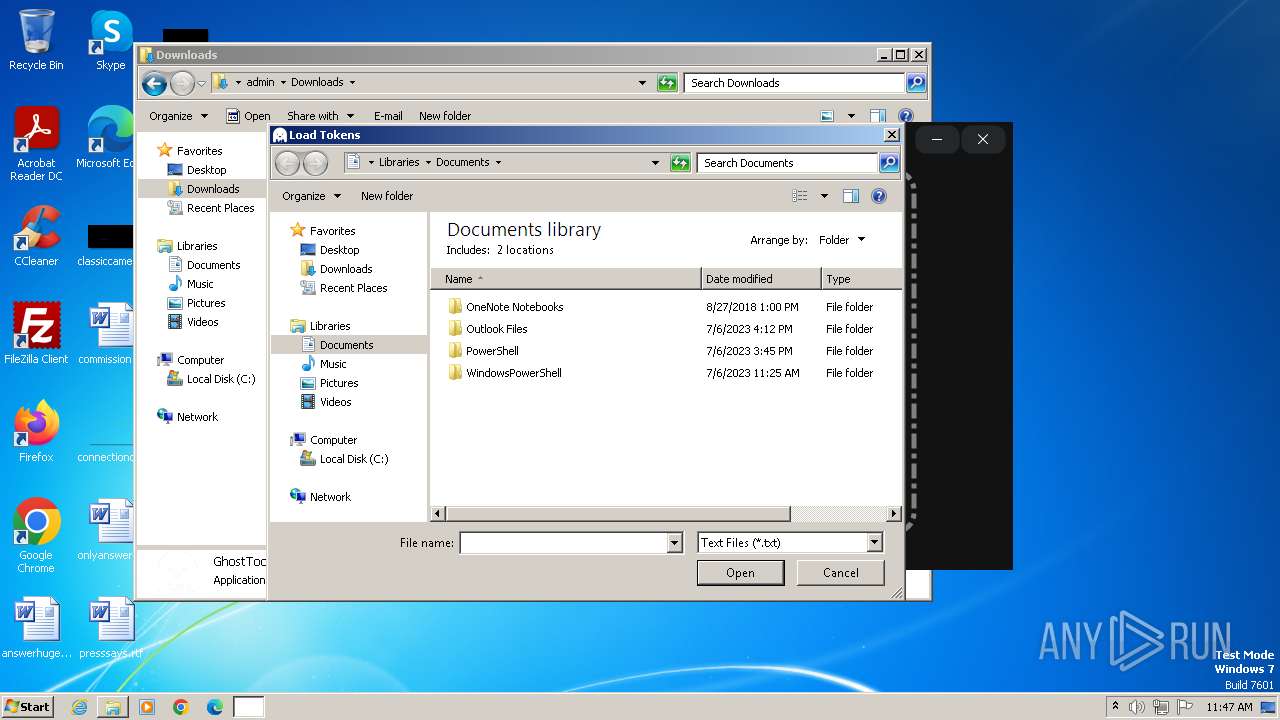Expand recent pages dropdown in Downloads window
The image size is (1280, 720).
click(x=201, y=83)
